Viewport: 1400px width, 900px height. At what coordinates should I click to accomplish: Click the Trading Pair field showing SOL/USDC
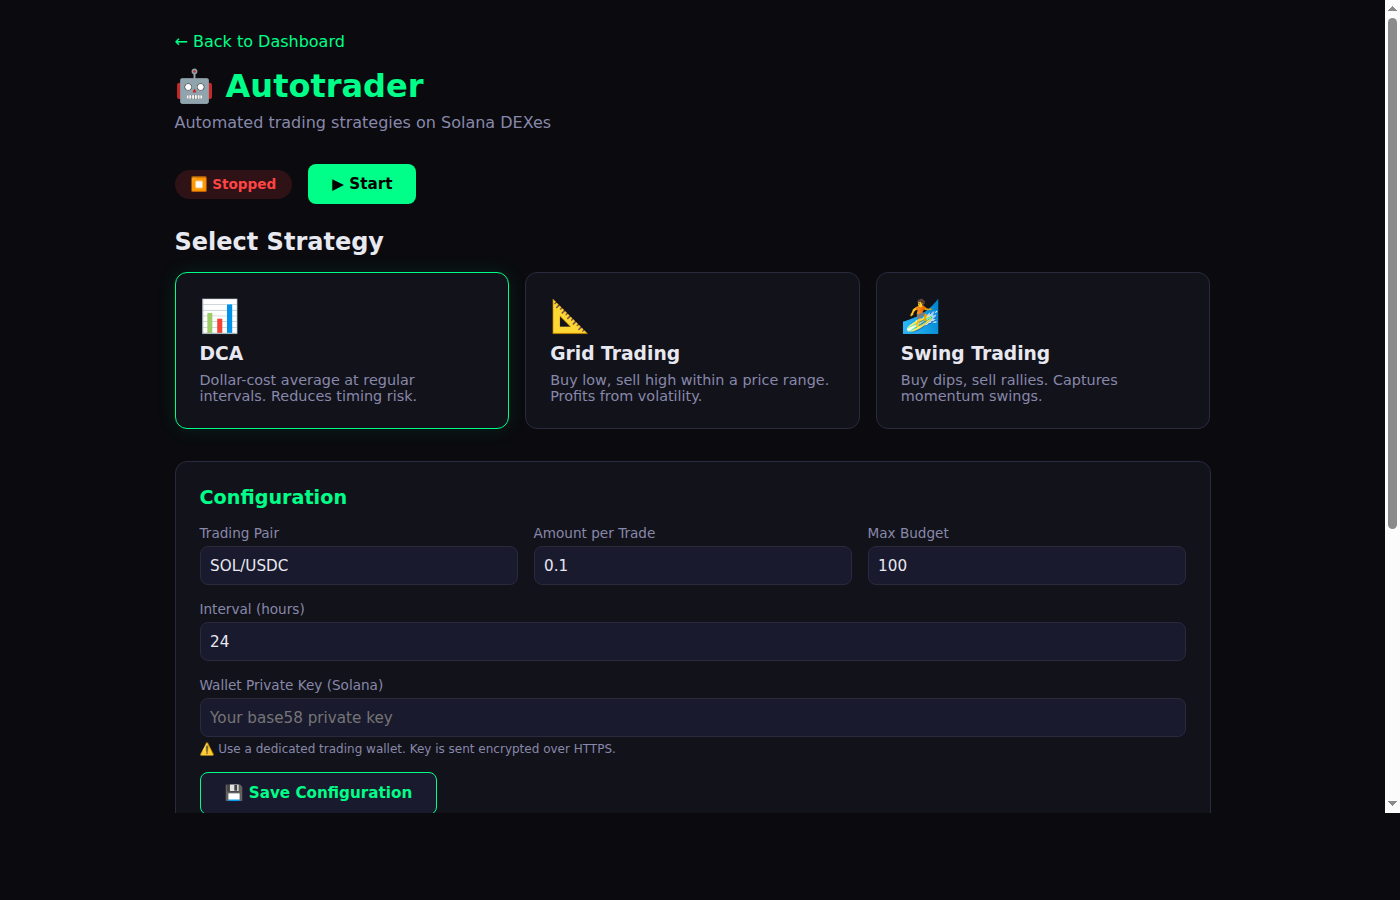pos(358,565)
